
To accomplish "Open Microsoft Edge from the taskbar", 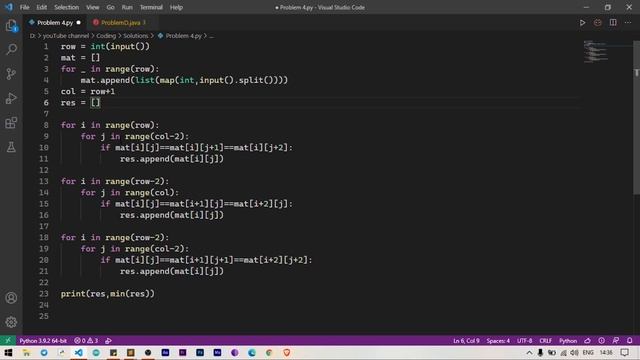I will 252,353.
